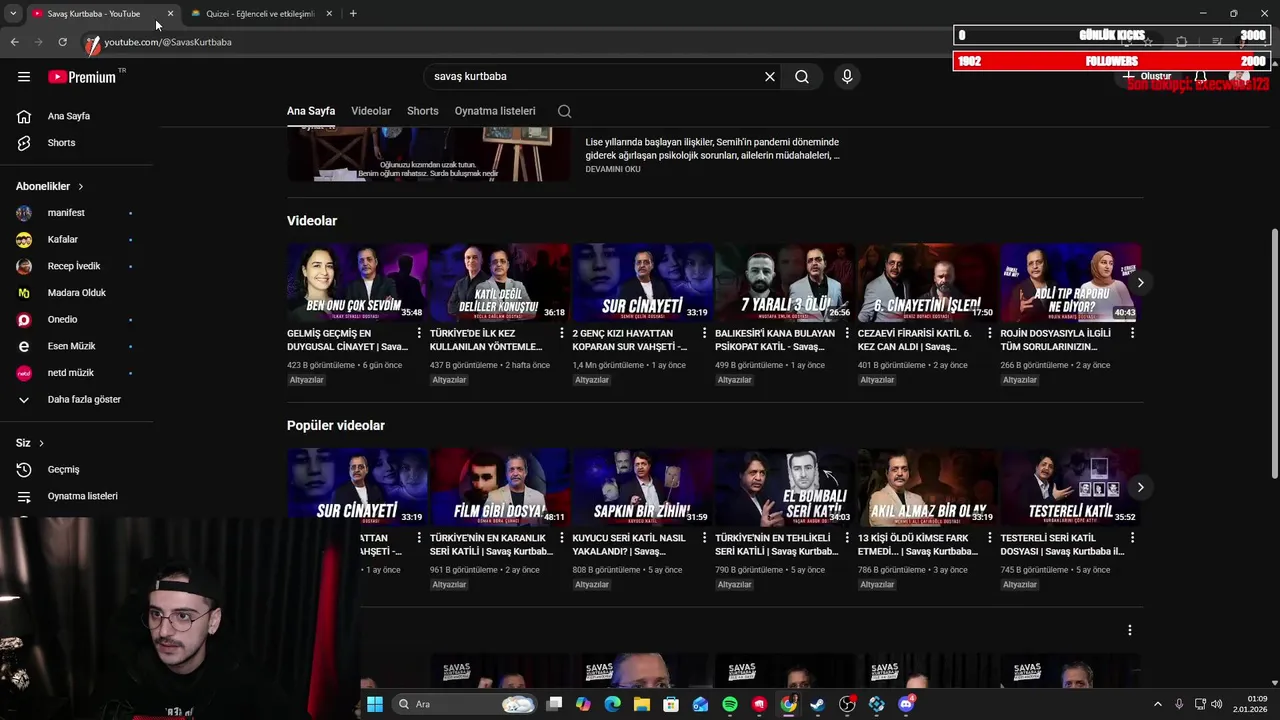Open Microsoft Edge from the taskbar
Viewport: 1280px width, 720px height.
pos(613,704)
